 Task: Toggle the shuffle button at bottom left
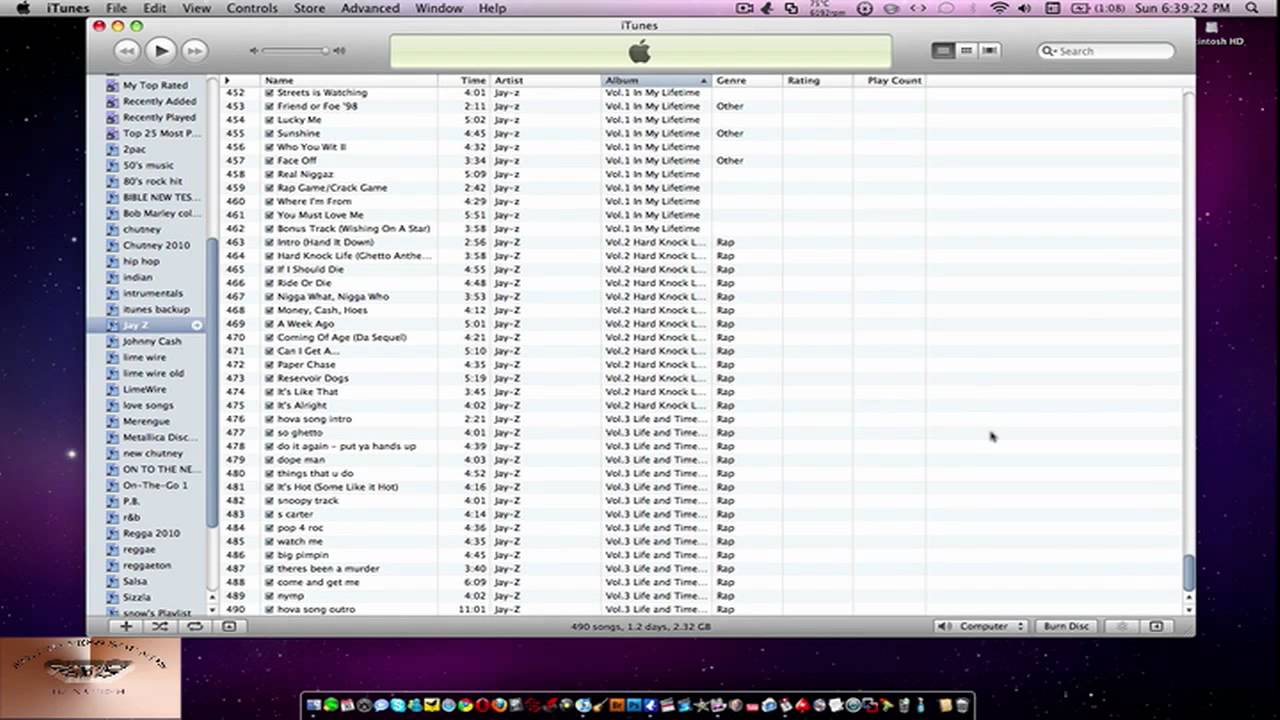tap(159, 626)
